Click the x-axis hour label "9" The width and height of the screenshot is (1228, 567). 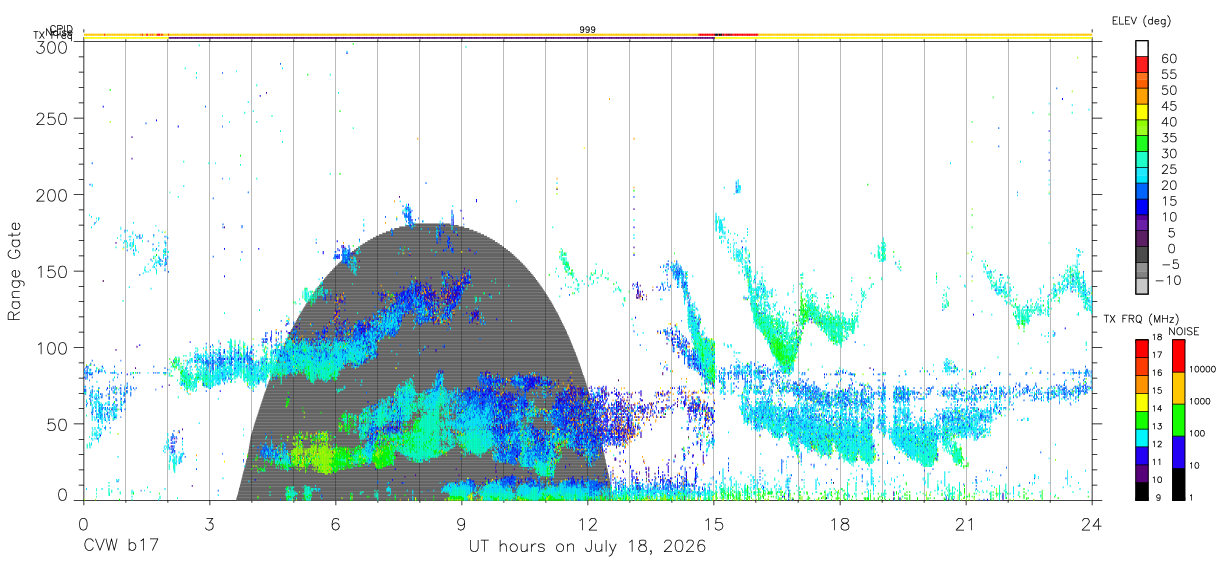(x=461, y=523)
